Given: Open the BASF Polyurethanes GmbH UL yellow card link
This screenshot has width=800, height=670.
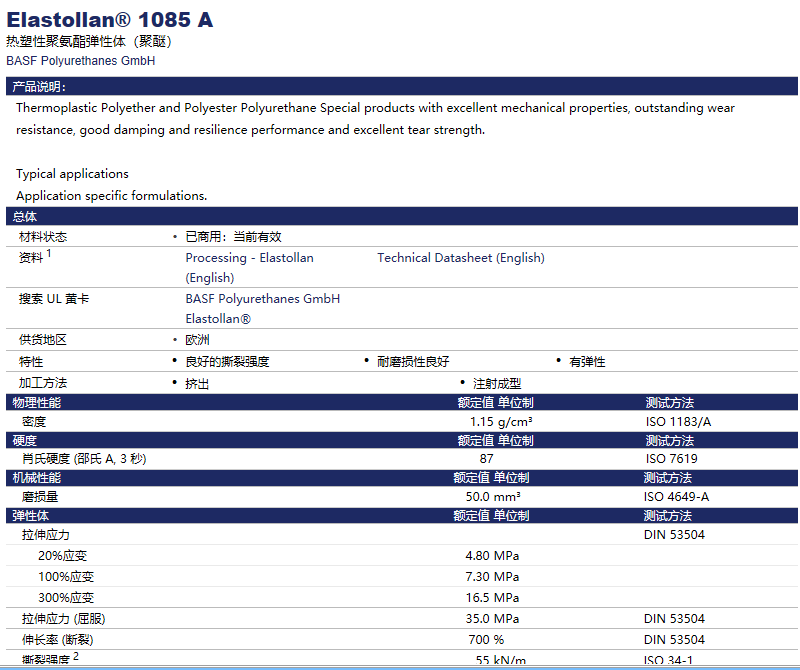Looking at the screenshot, I should click(262, 299).
